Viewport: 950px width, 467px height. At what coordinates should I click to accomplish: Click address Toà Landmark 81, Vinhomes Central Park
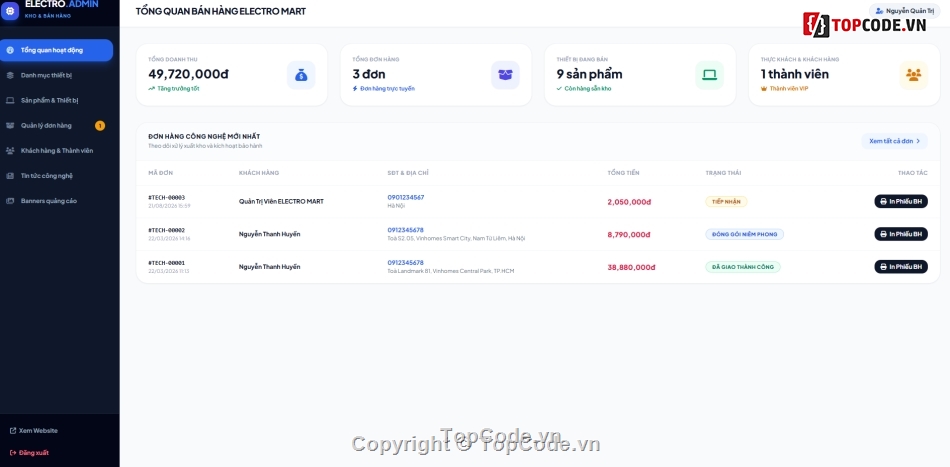(x=451, y=271)
